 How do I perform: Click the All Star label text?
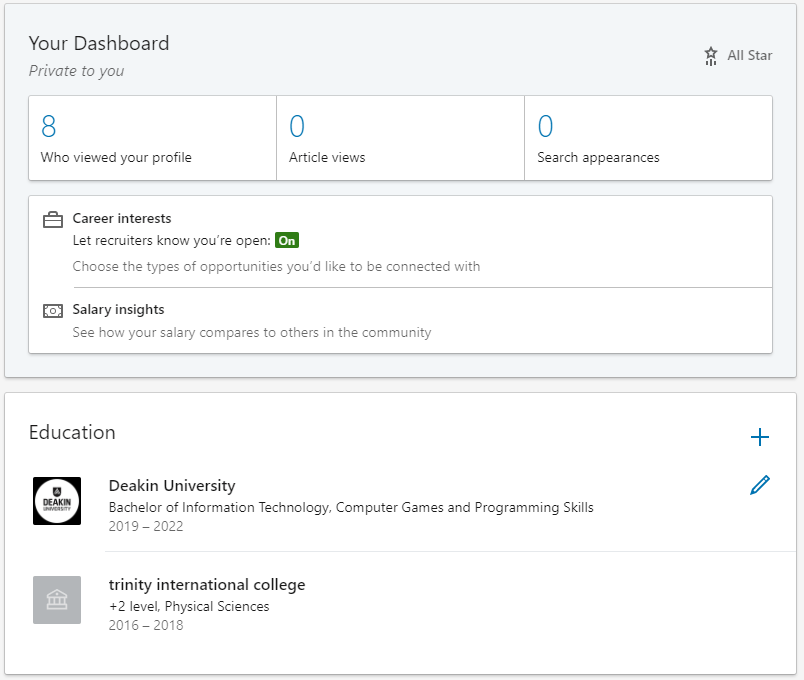[x=749, y=56]
